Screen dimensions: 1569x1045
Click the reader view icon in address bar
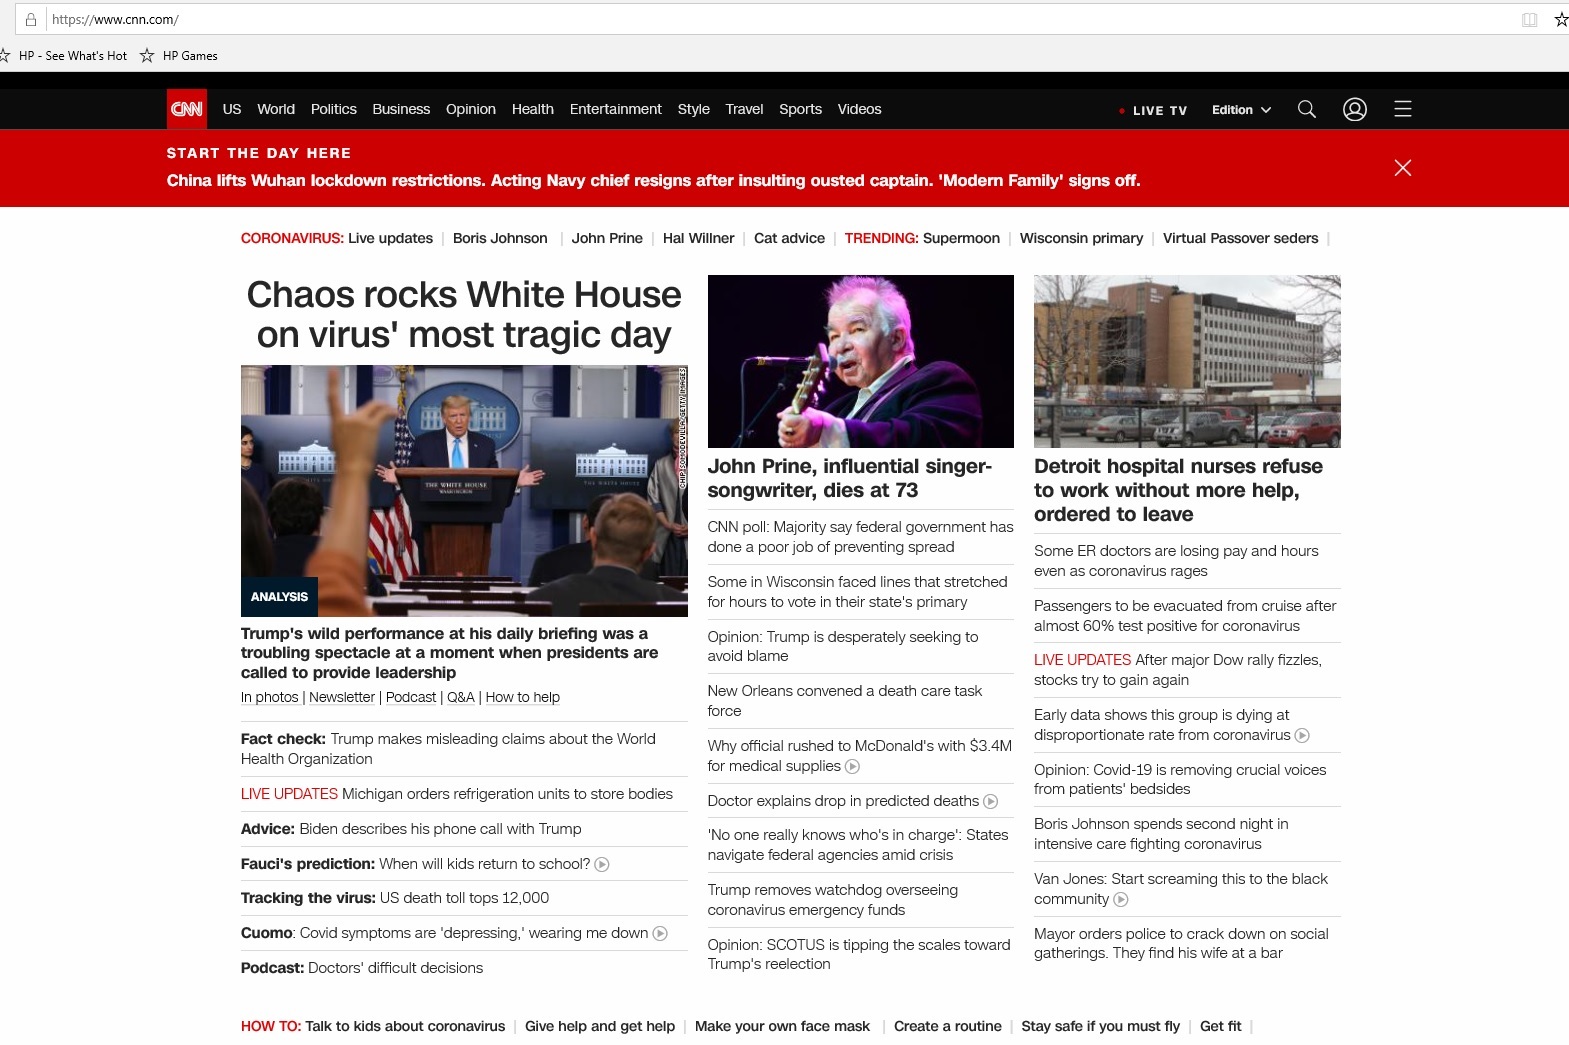(1529, 19)
